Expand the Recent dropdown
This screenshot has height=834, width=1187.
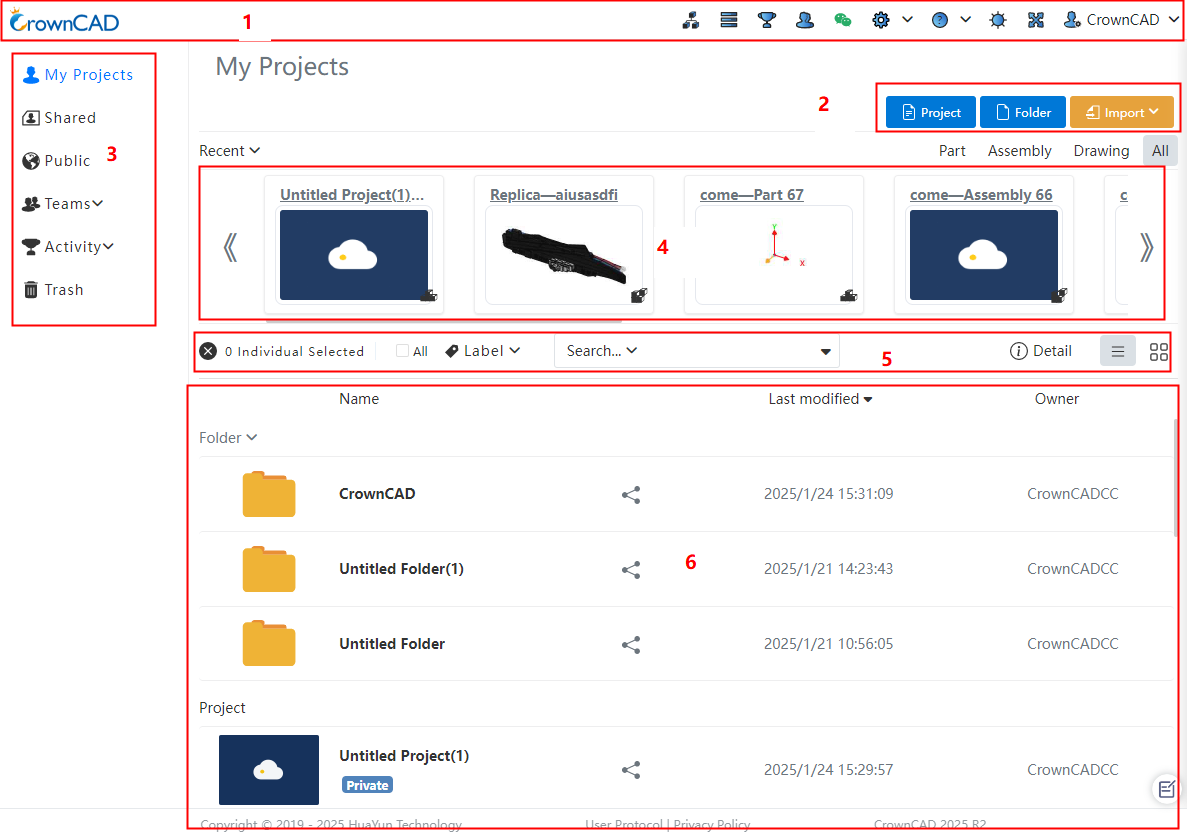[x=229, y=151]
